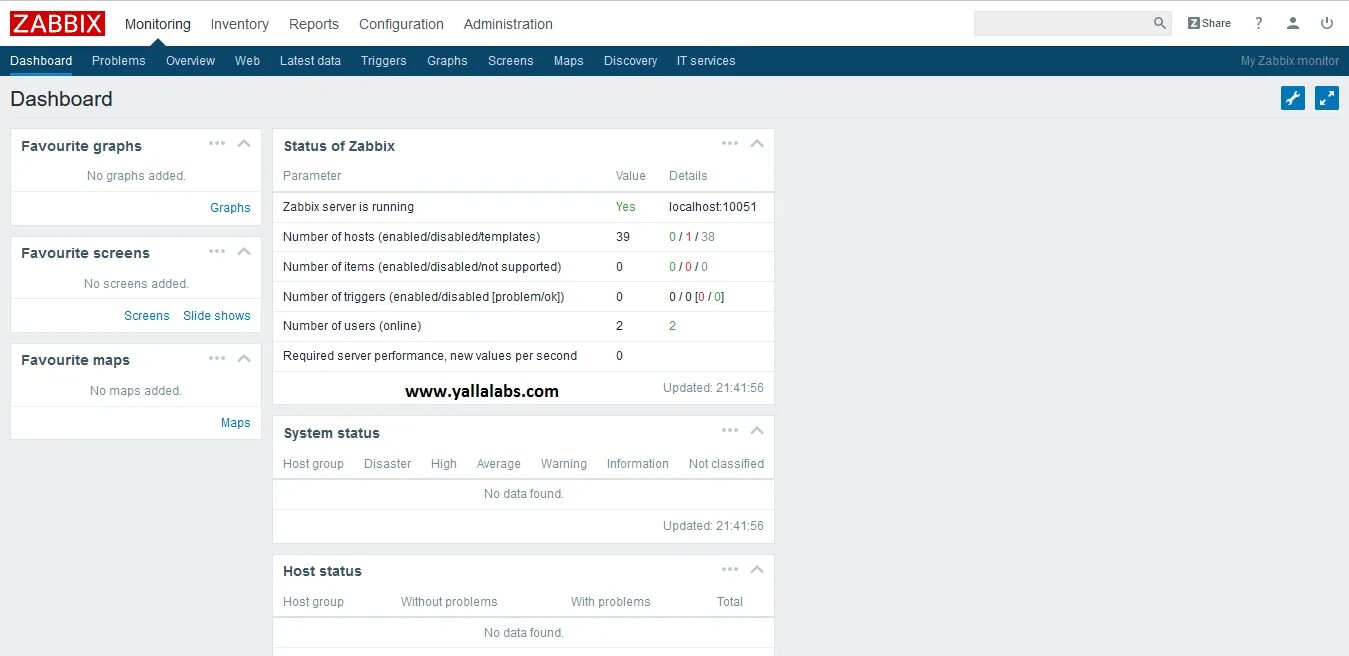Collapse the Favourite screens widget
1349x656 pixels.
click(244, 251)
